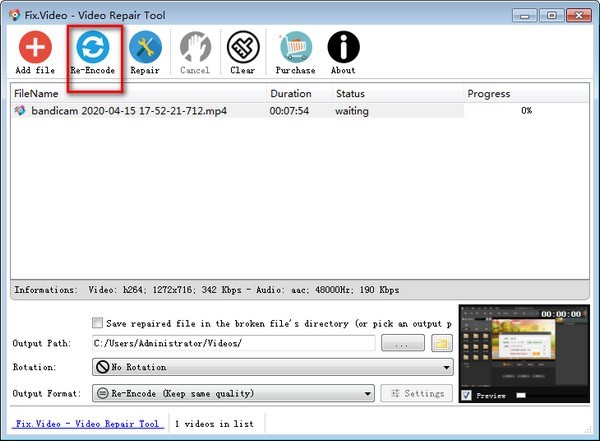Click the waiting status cell
The width and height of the screenshot is (600, 441).
pos(352,111)
